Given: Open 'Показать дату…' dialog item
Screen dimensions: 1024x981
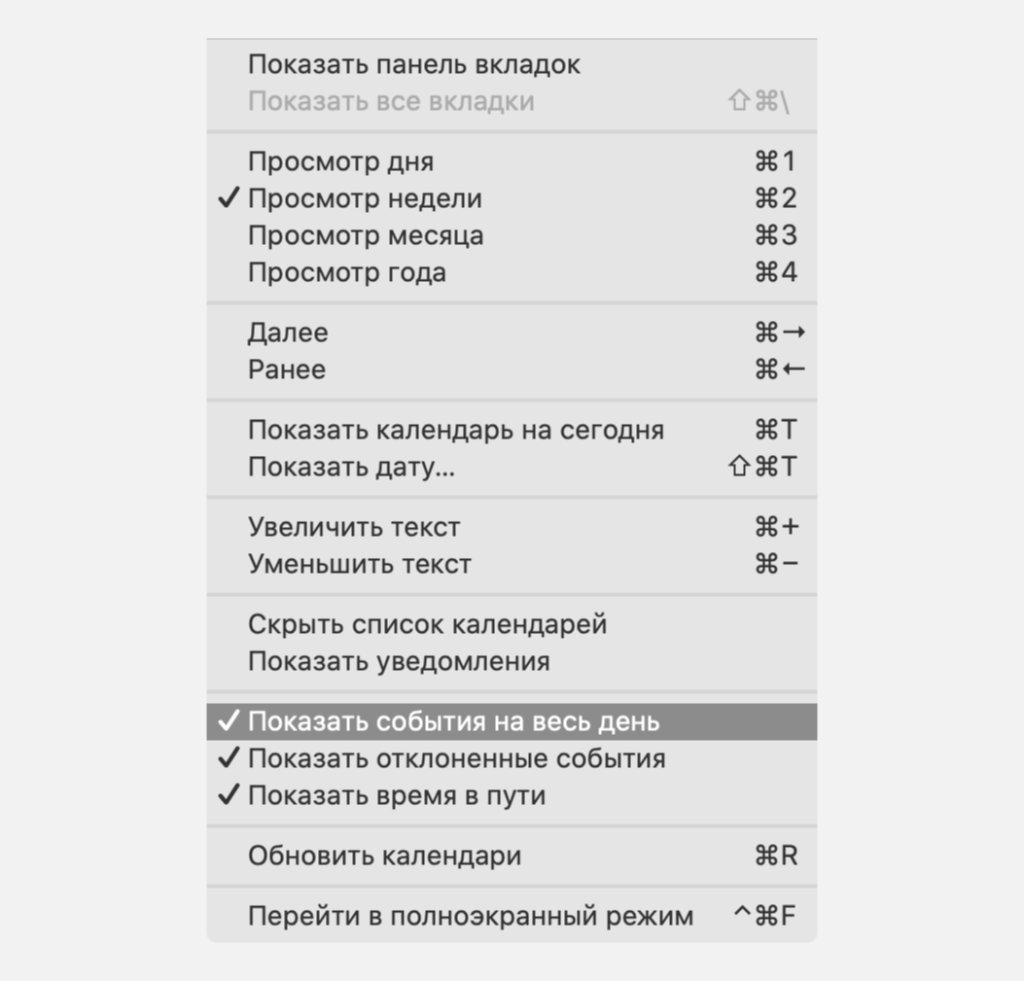Looking at the screenshot, I should (x=351, y=467).
